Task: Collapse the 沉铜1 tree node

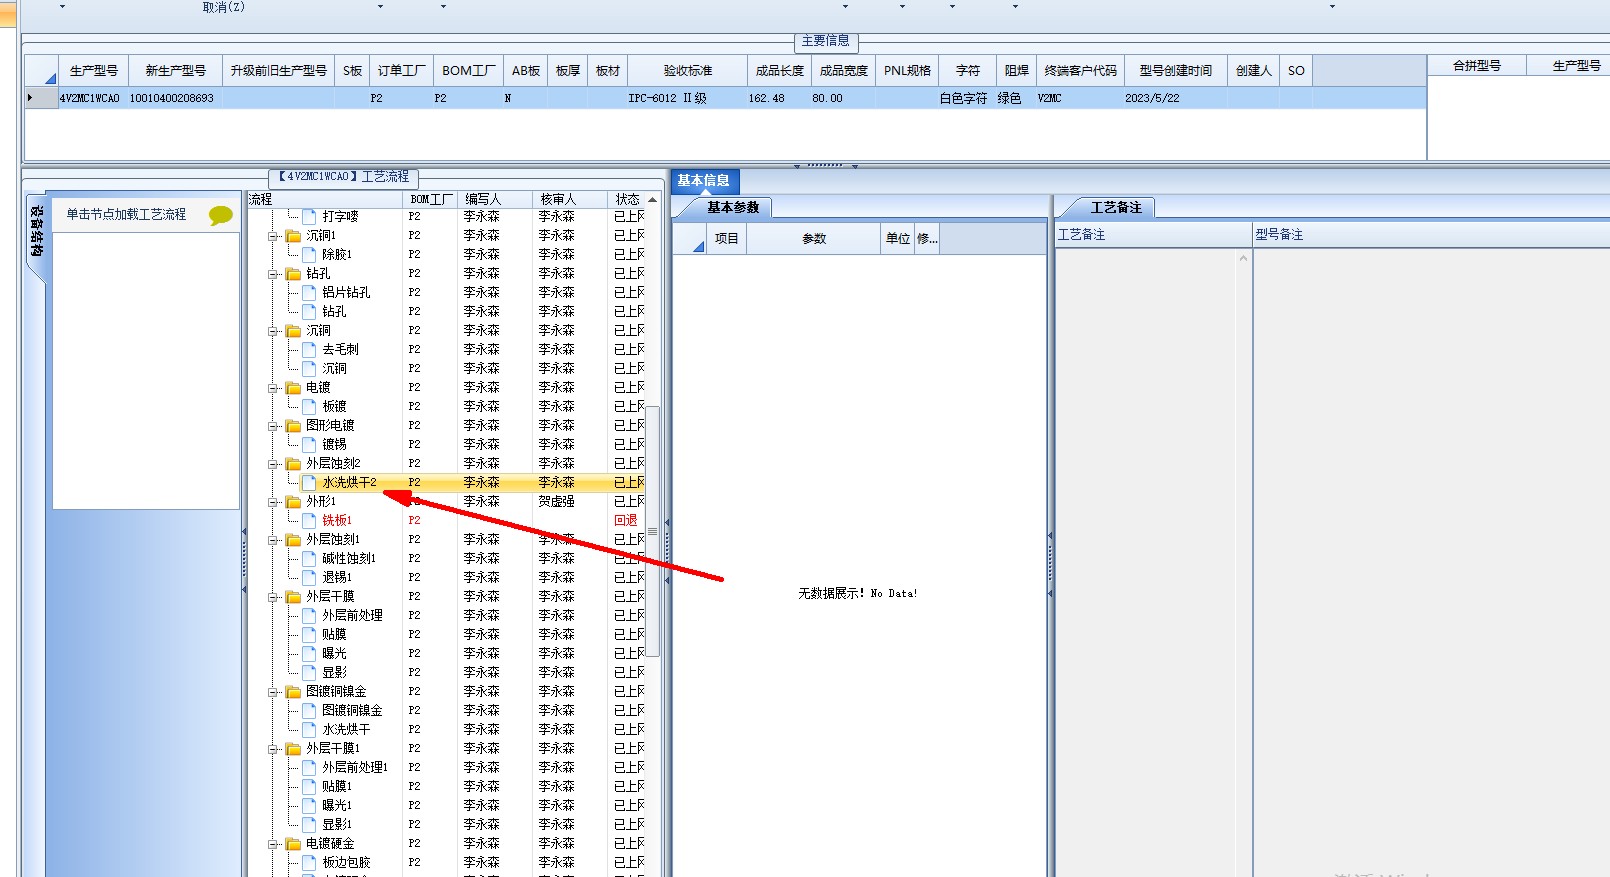Action: (273, 236)
